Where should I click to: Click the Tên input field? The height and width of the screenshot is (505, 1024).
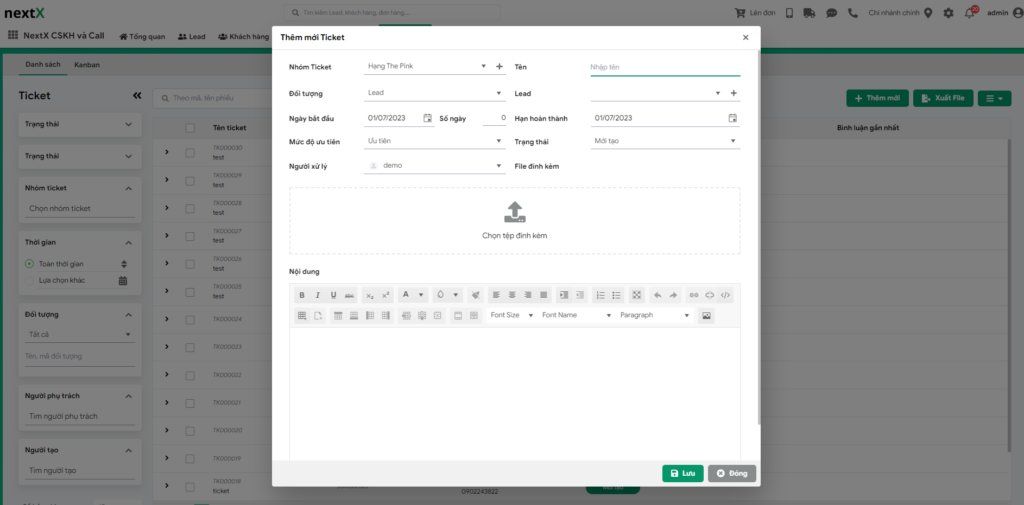(664, 67)
